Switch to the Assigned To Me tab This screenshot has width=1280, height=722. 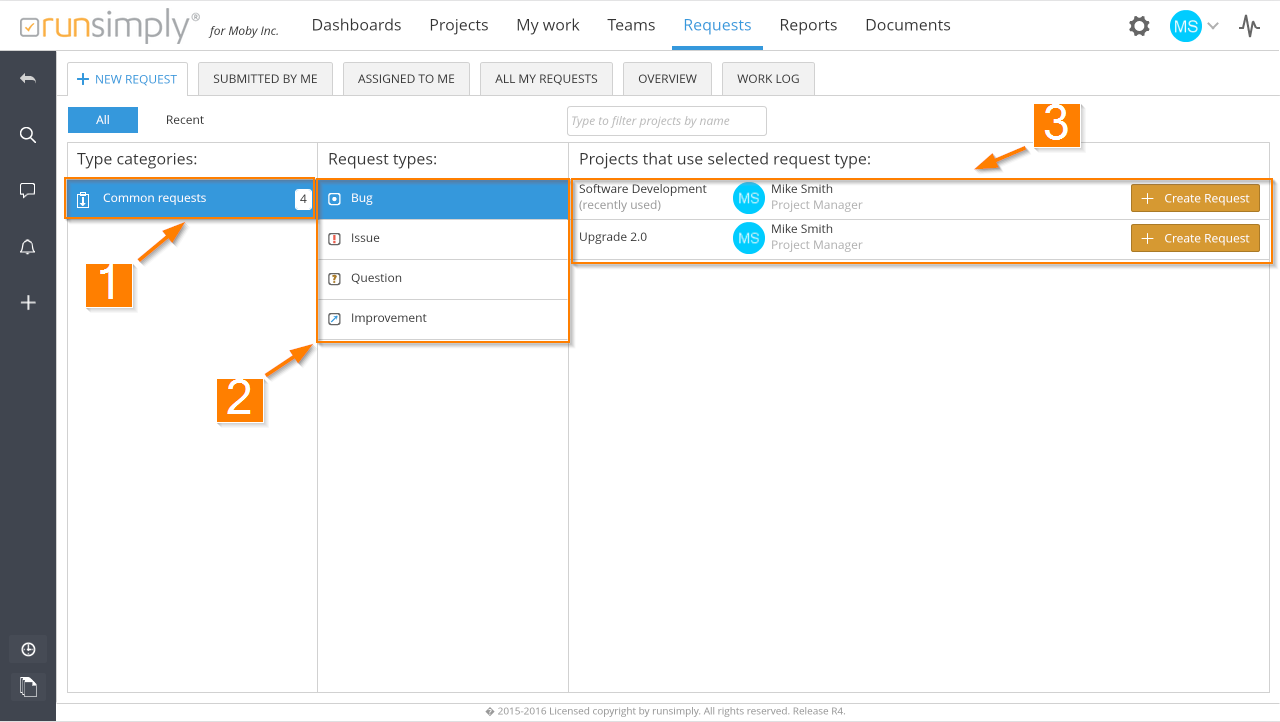(x=406, y=79)
